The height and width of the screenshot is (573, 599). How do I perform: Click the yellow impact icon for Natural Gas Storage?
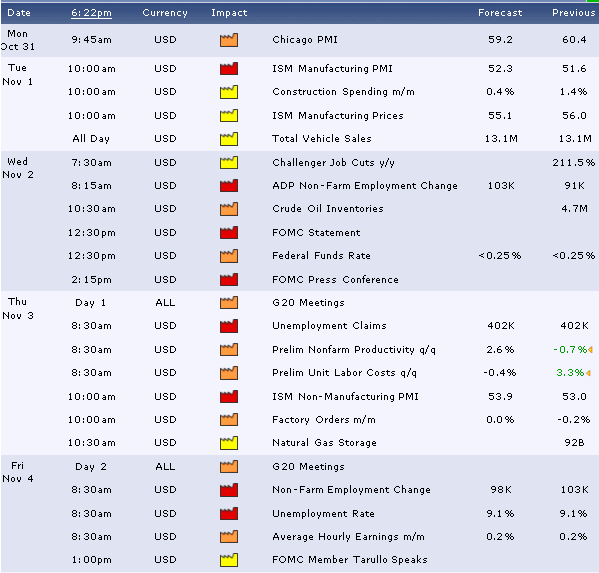(x=229, y=443)
